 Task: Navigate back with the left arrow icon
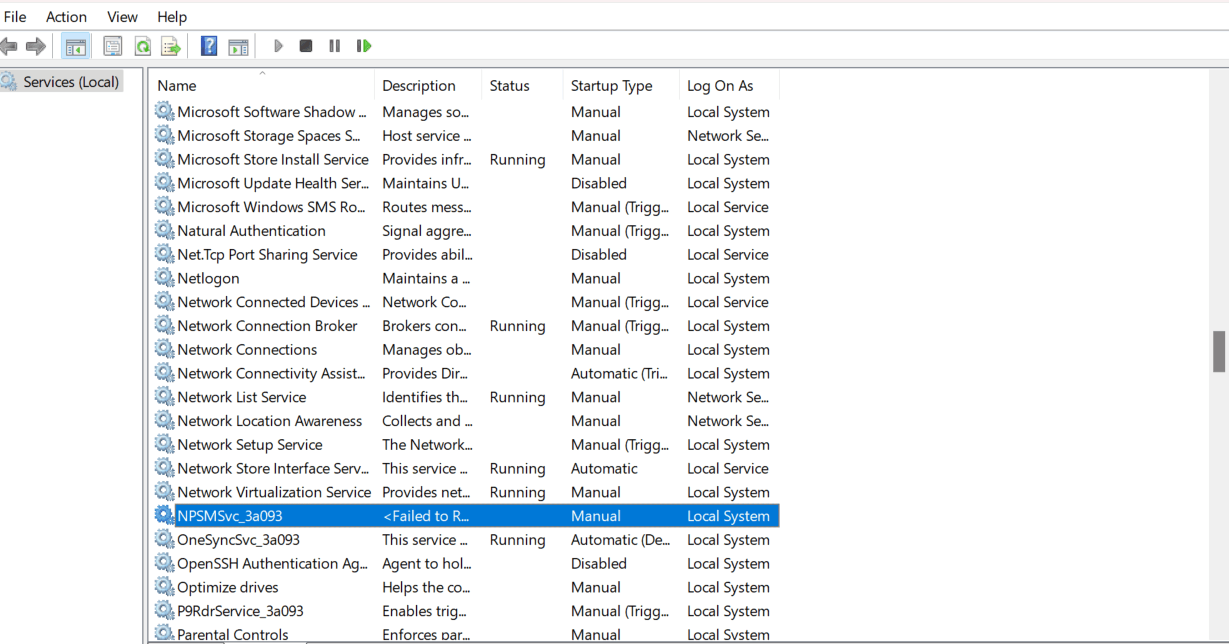click(9, 45)
